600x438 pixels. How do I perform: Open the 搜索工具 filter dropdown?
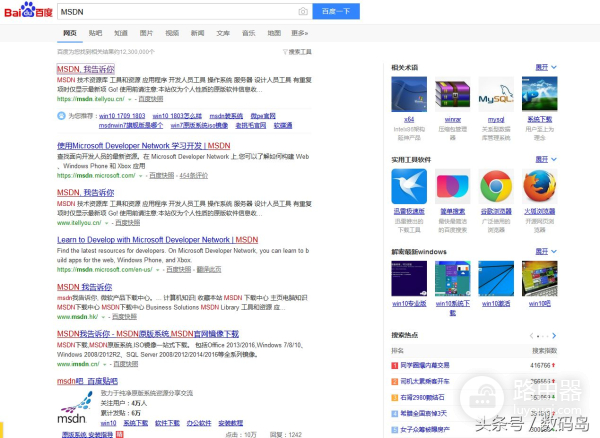point(299,51)
